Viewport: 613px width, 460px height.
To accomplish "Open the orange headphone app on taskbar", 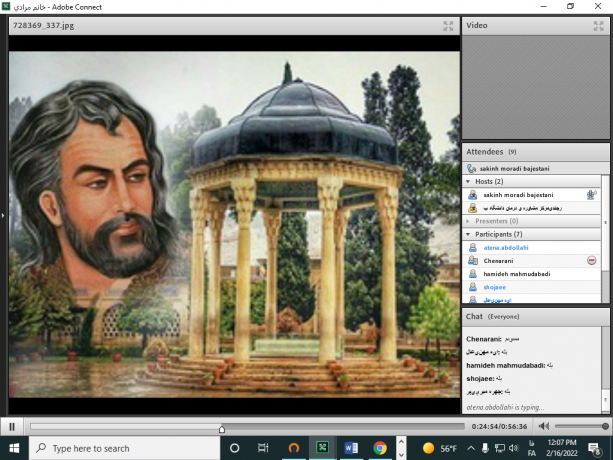I will [294, 448].
